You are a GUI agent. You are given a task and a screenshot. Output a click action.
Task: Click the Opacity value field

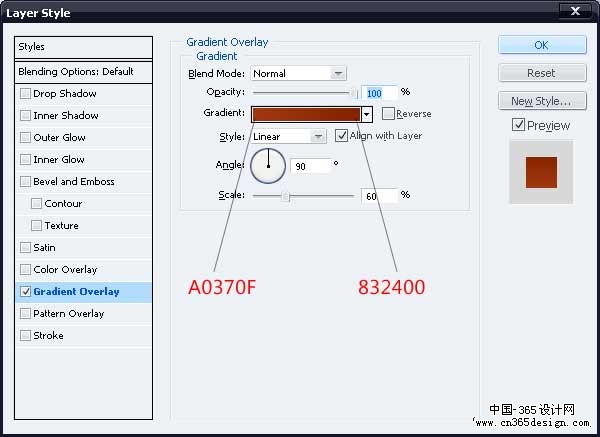tap(380, 93)
